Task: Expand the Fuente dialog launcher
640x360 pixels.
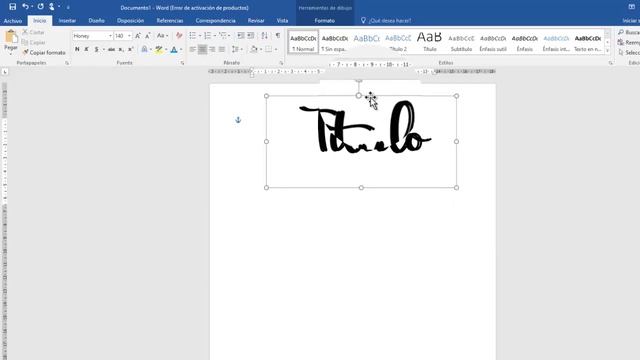Action: tap(182, 63)
